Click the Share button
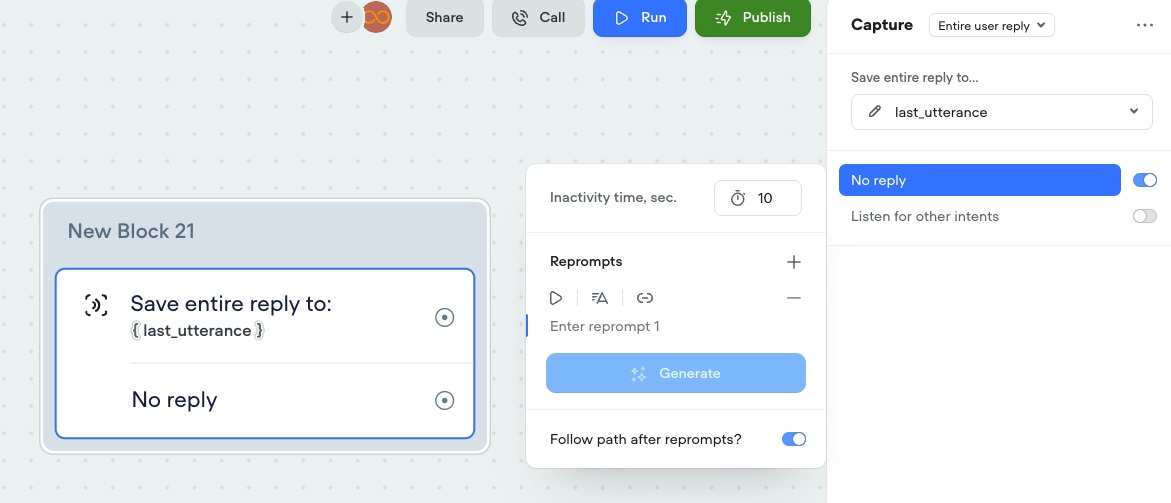The height and width of the screenshot is (503, 1171). click(444, 18)
